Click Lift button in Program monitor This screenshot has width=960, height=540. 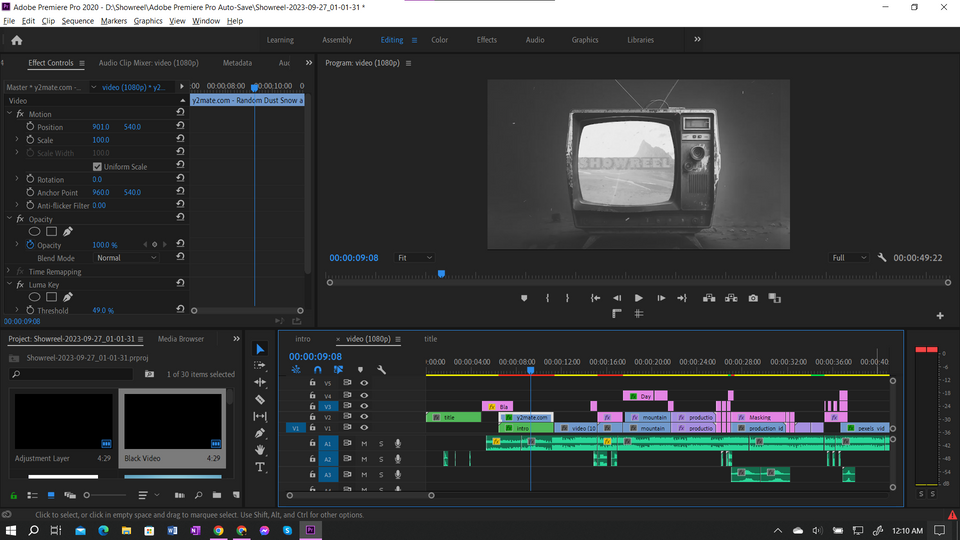coord(709,298)
